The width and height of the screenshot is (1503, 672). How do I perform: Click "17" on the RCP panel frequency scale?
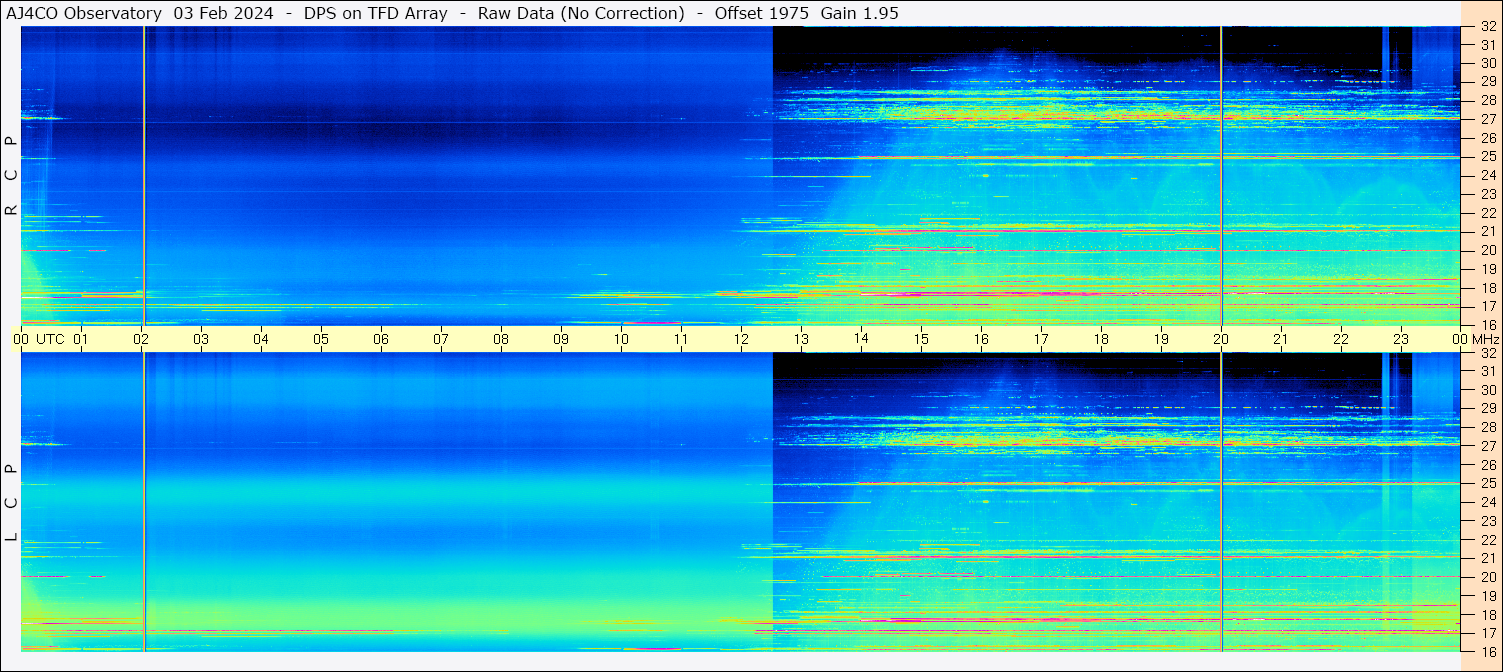tap(1487, 306)
